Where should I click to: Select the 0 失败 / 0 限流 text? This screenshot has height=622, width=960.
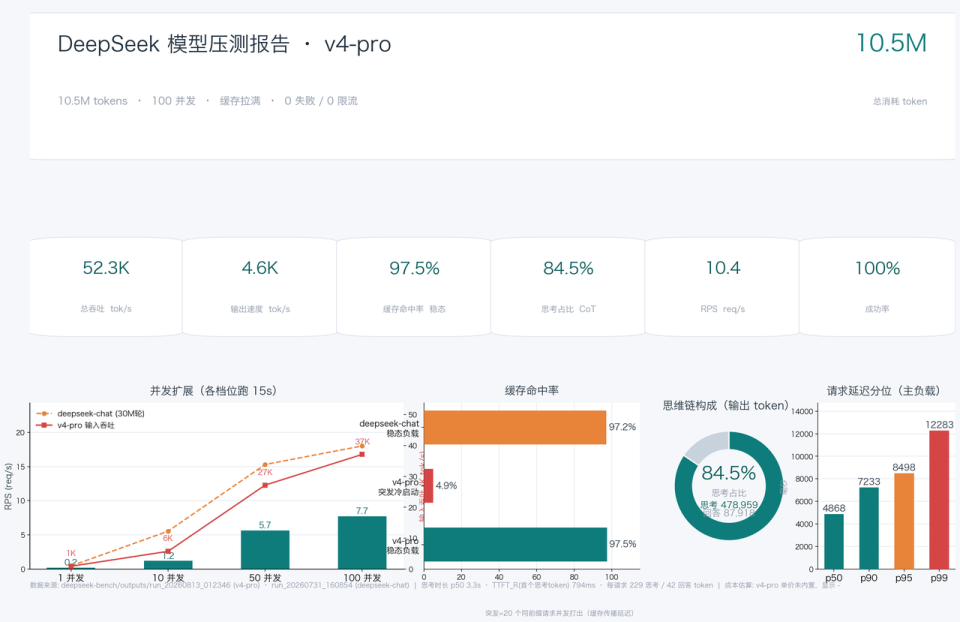pos(321,101)
